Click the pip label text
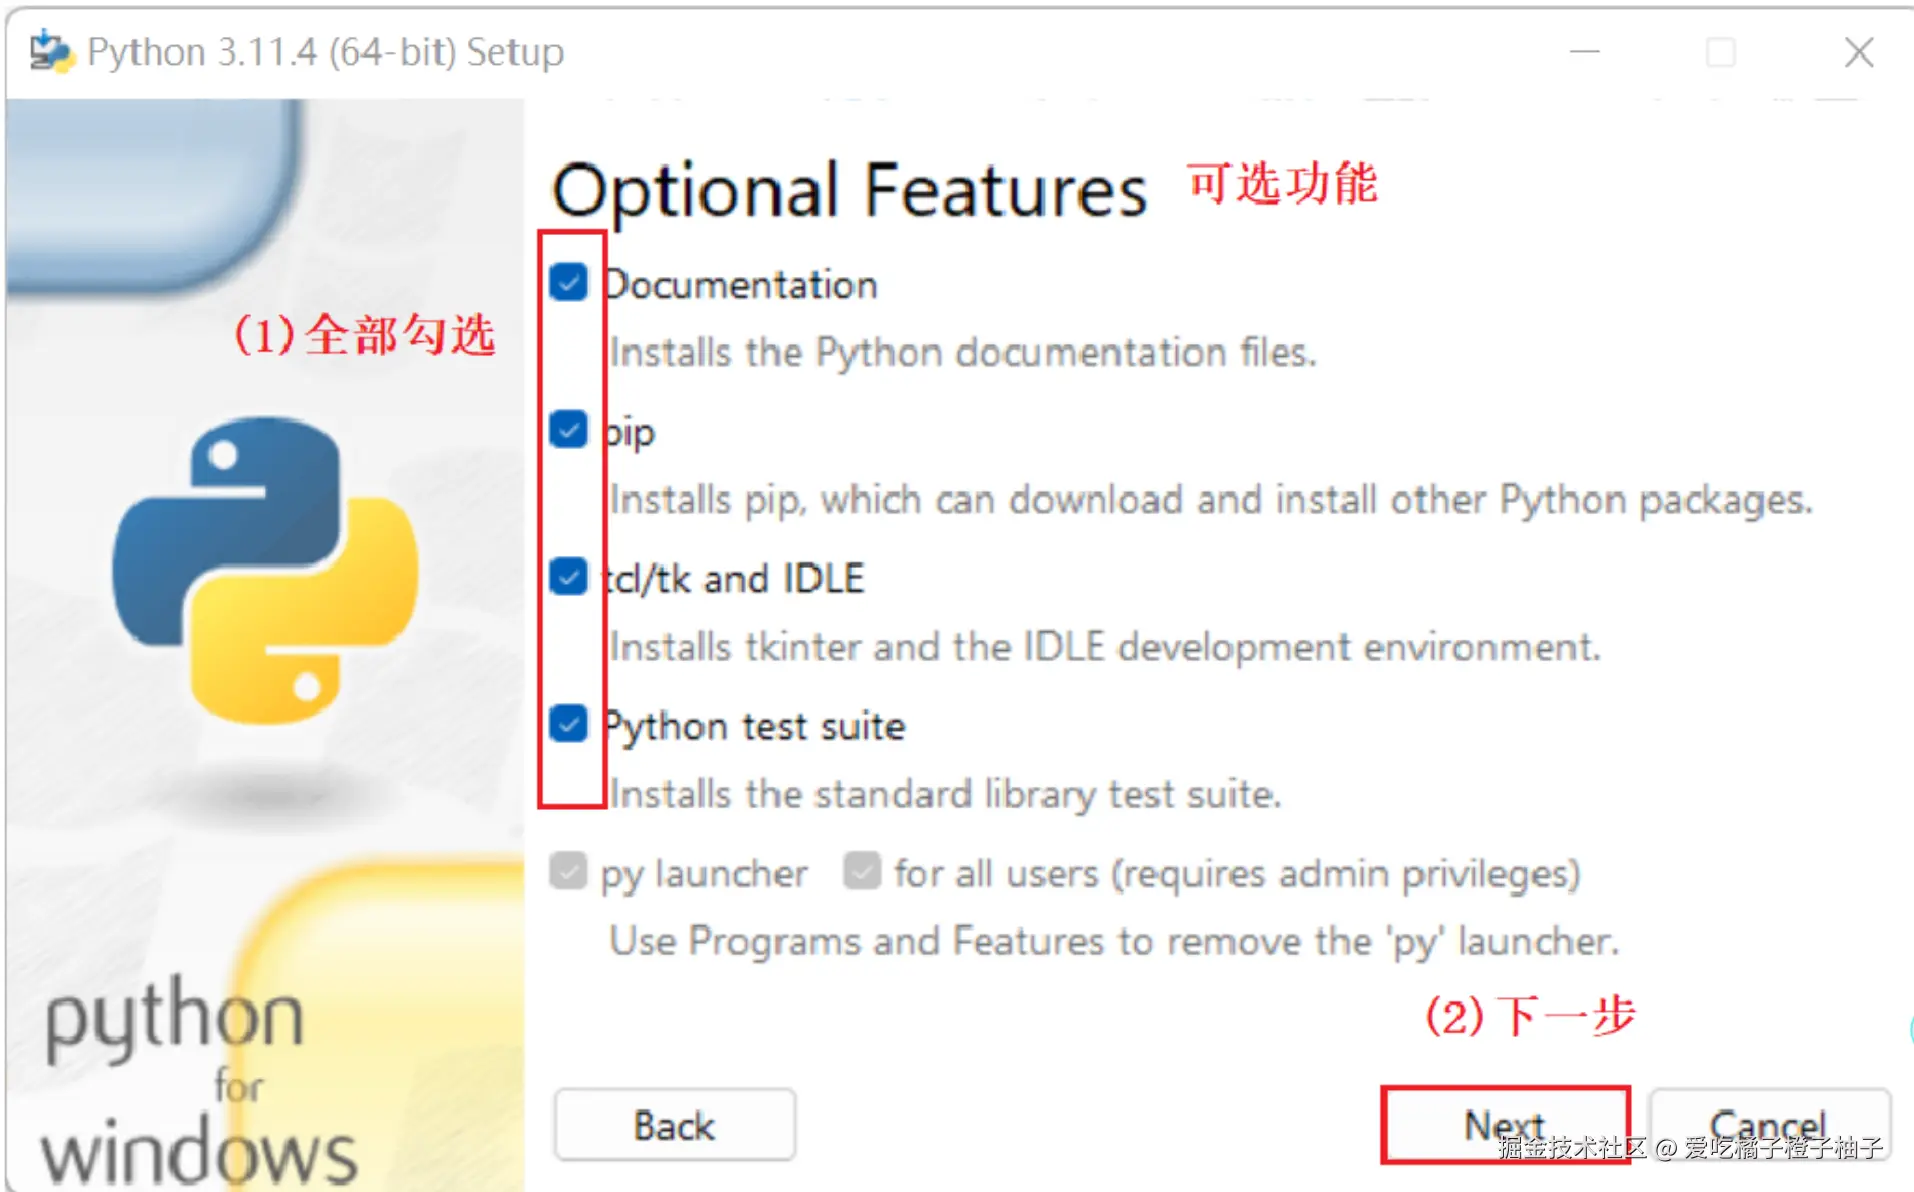 point(631,432)
